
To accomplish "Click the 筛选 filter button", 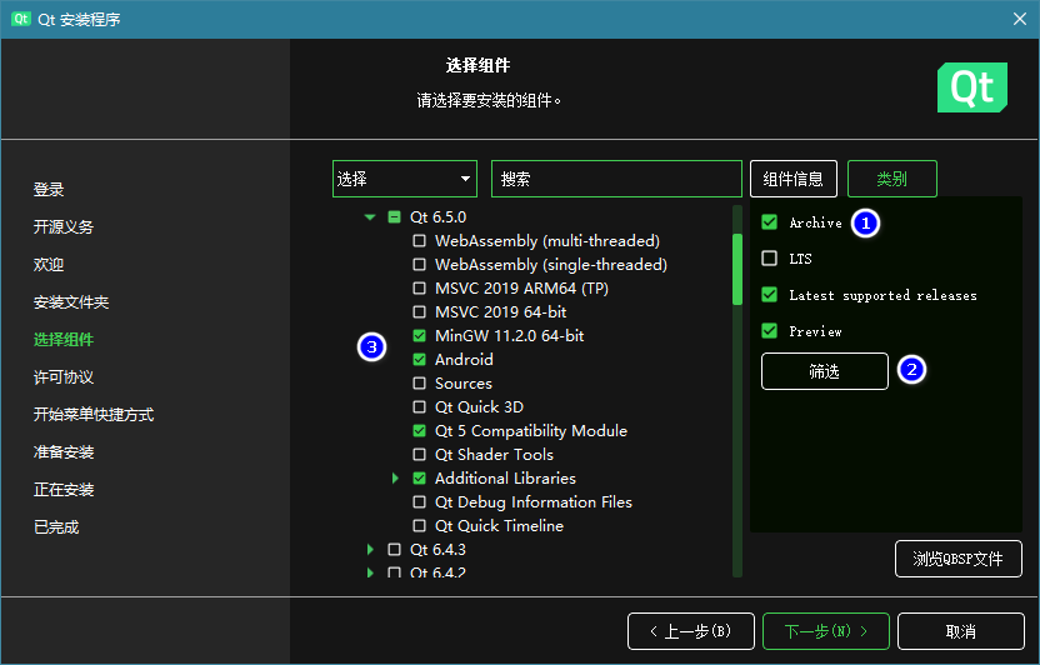I will point(824,371).
